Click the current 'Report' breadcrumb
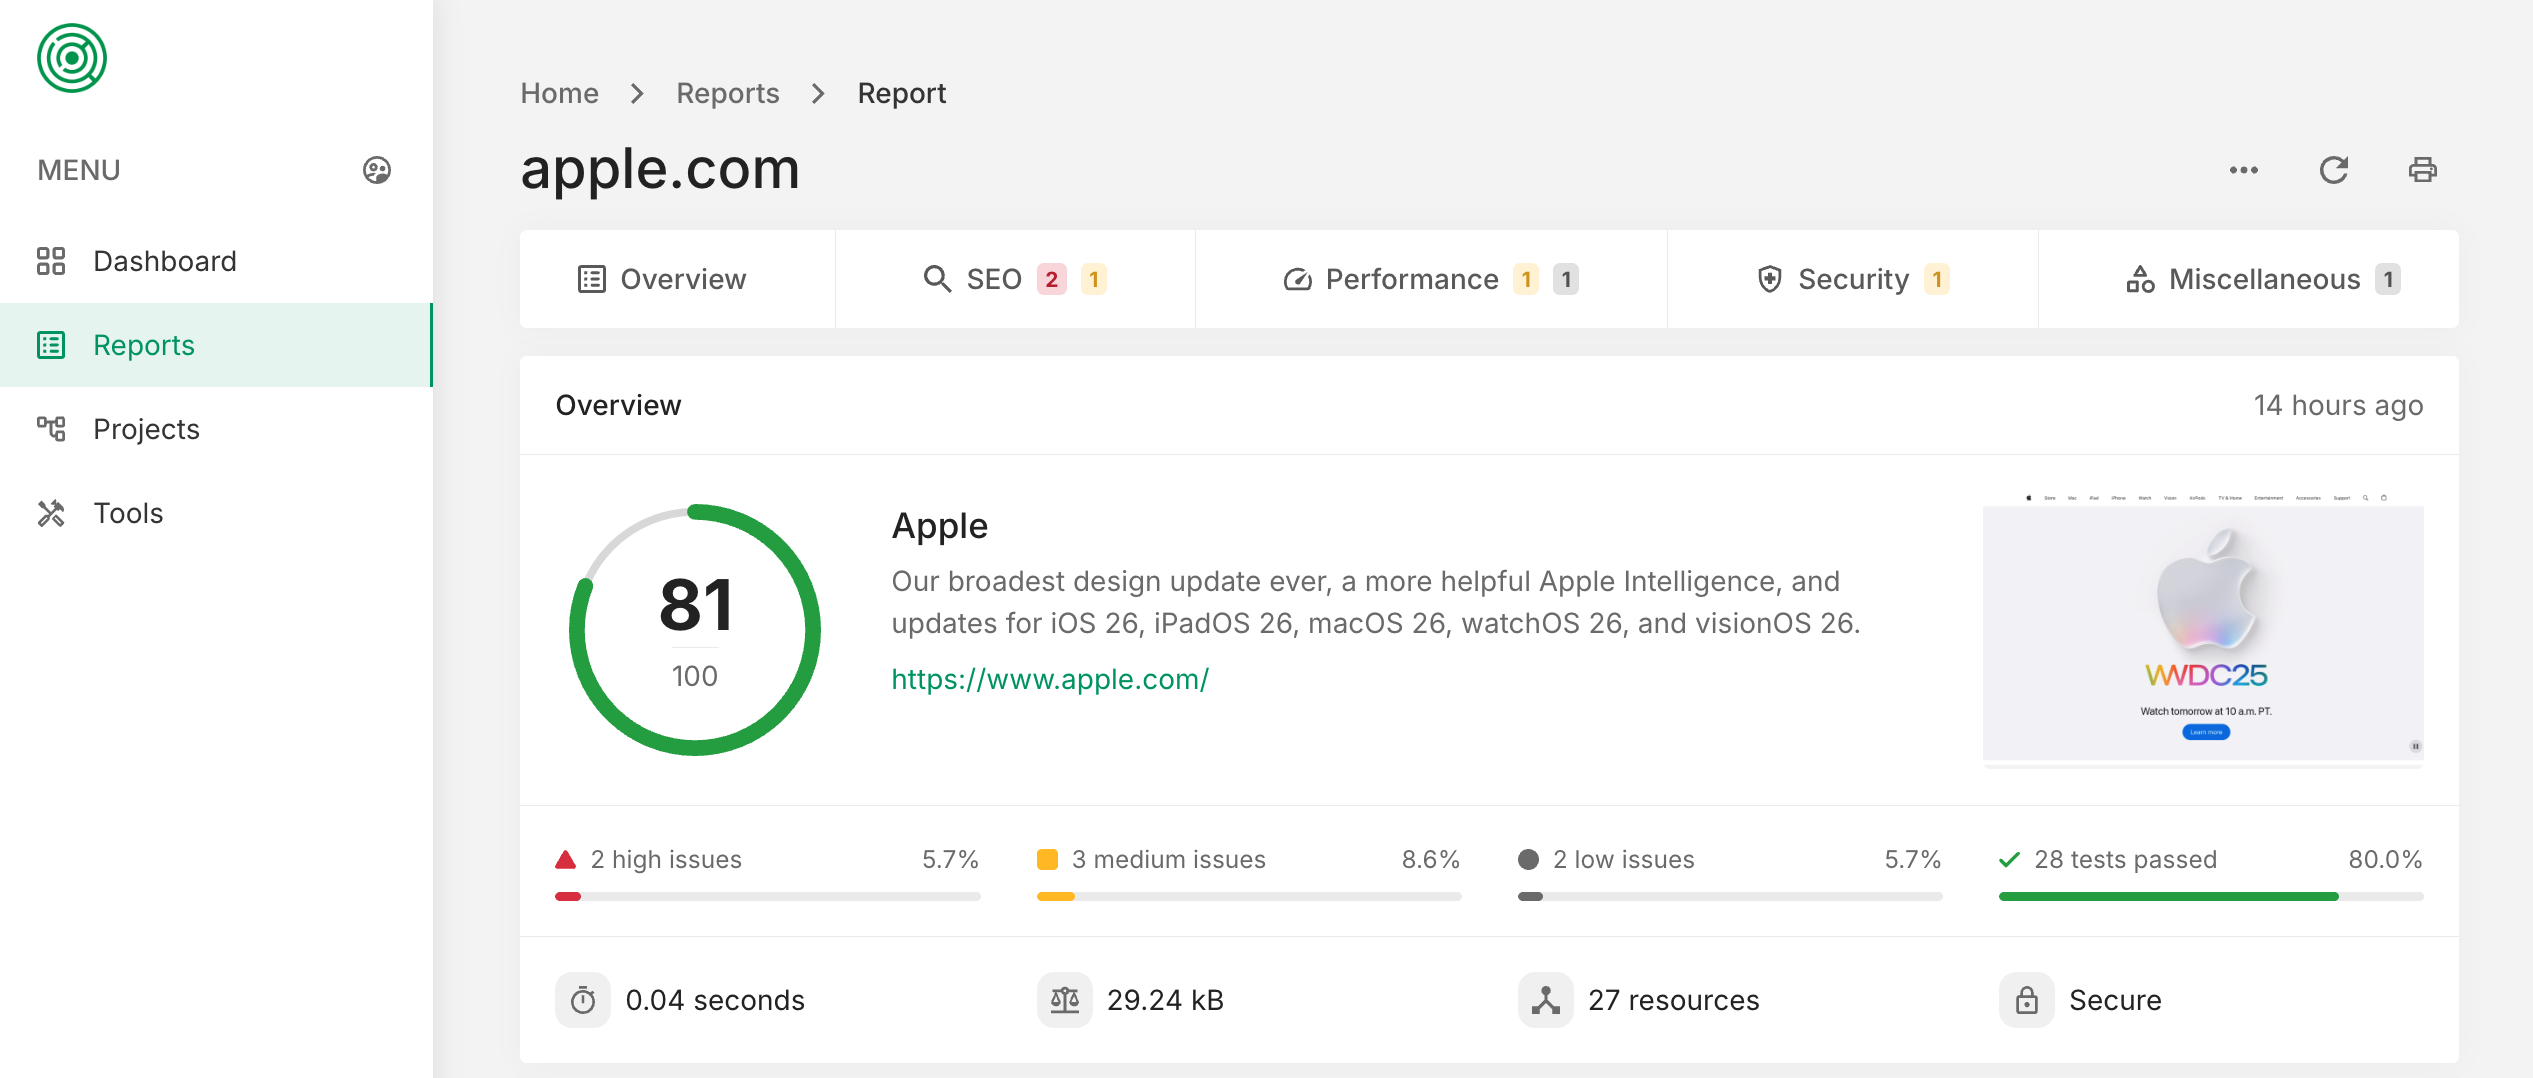This screenshot has width=2533, height=1078. [x=902, y=93]
